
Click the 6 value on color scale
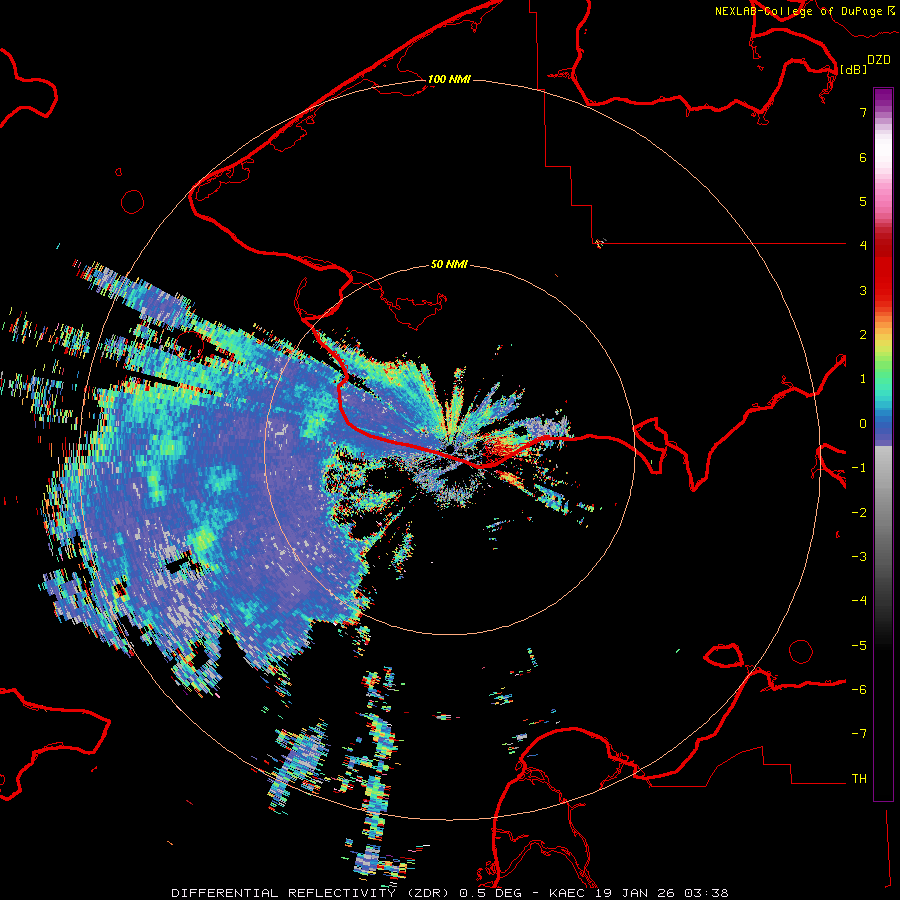[863, 157]
